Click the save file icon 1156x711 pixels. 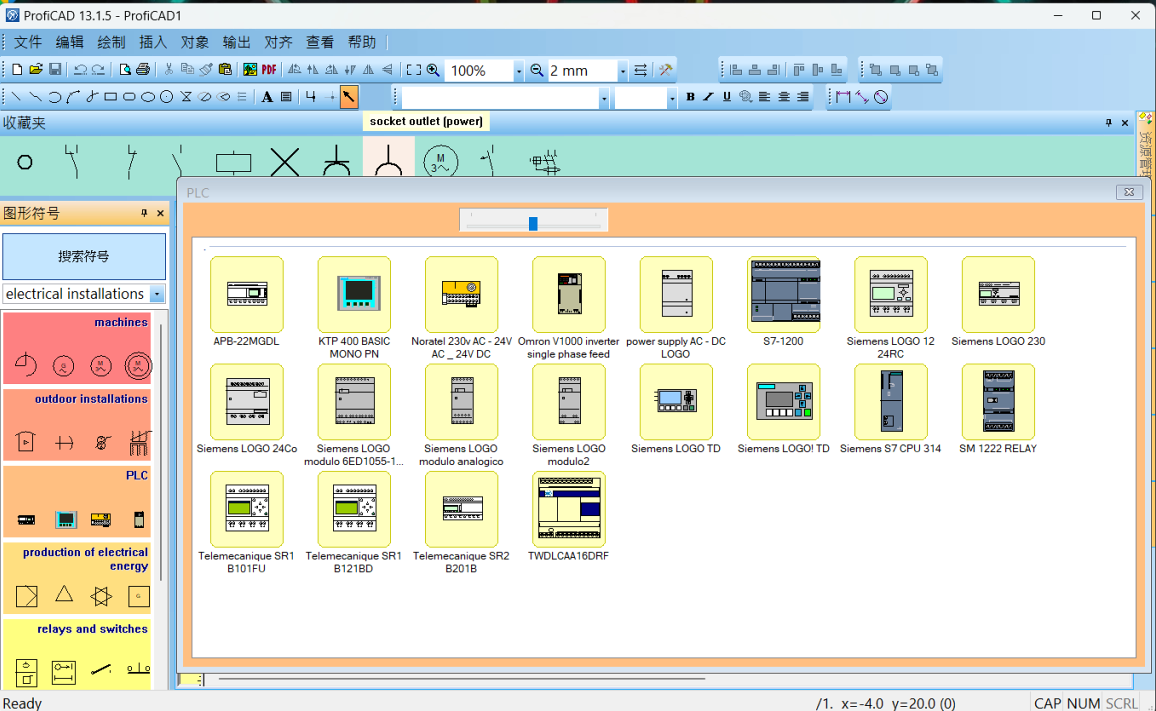tap(55, 70)
